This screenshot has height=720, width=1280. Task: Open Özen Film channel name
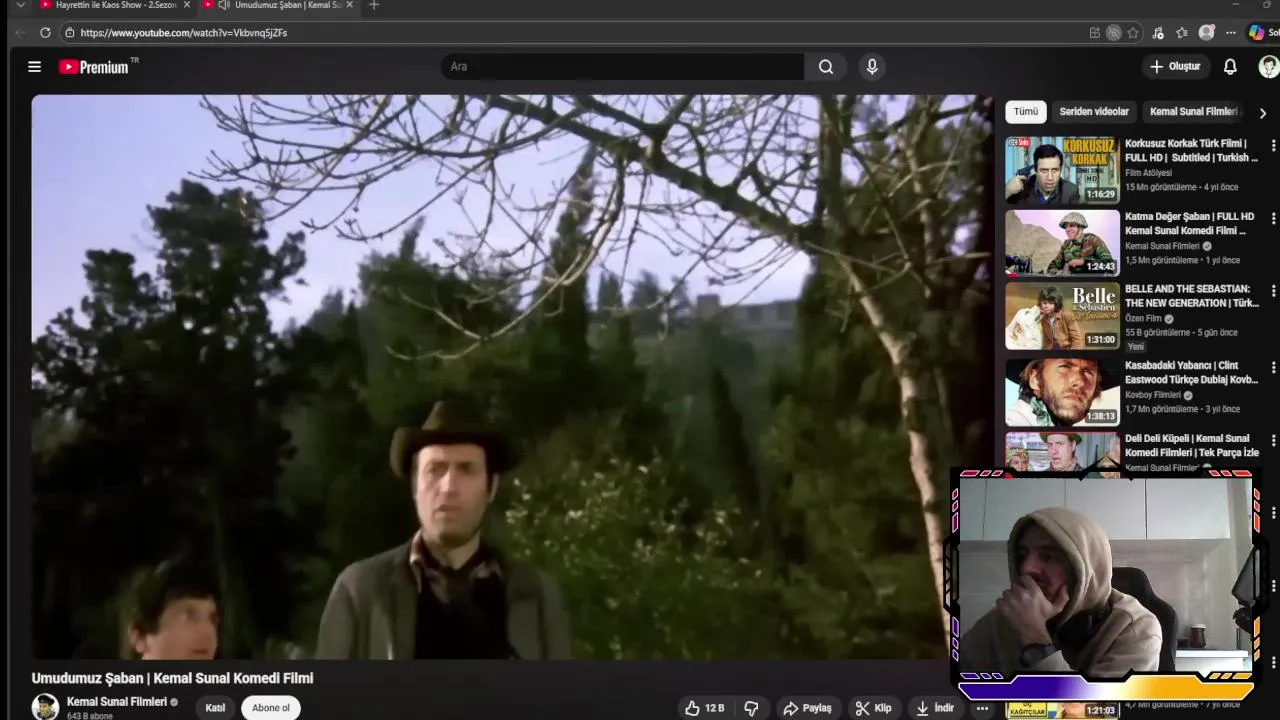[1143, 319]
